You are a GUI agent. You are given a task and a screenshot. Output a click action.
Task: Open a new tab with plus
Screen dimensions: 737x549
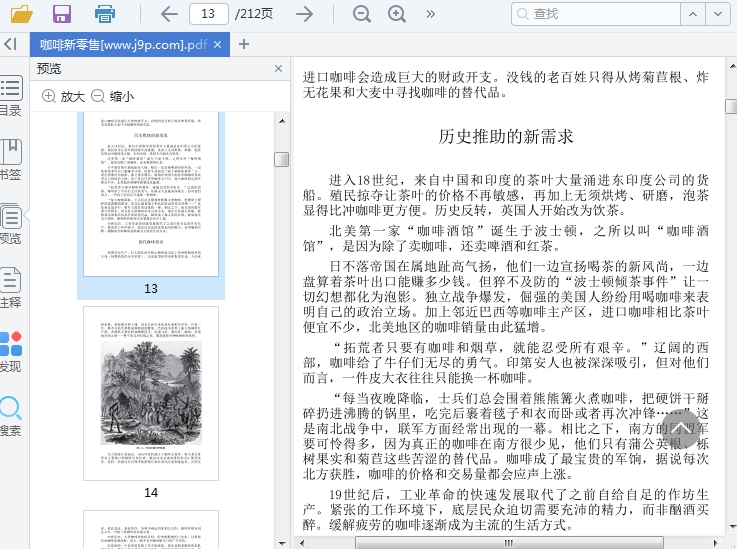coord(243,45)
